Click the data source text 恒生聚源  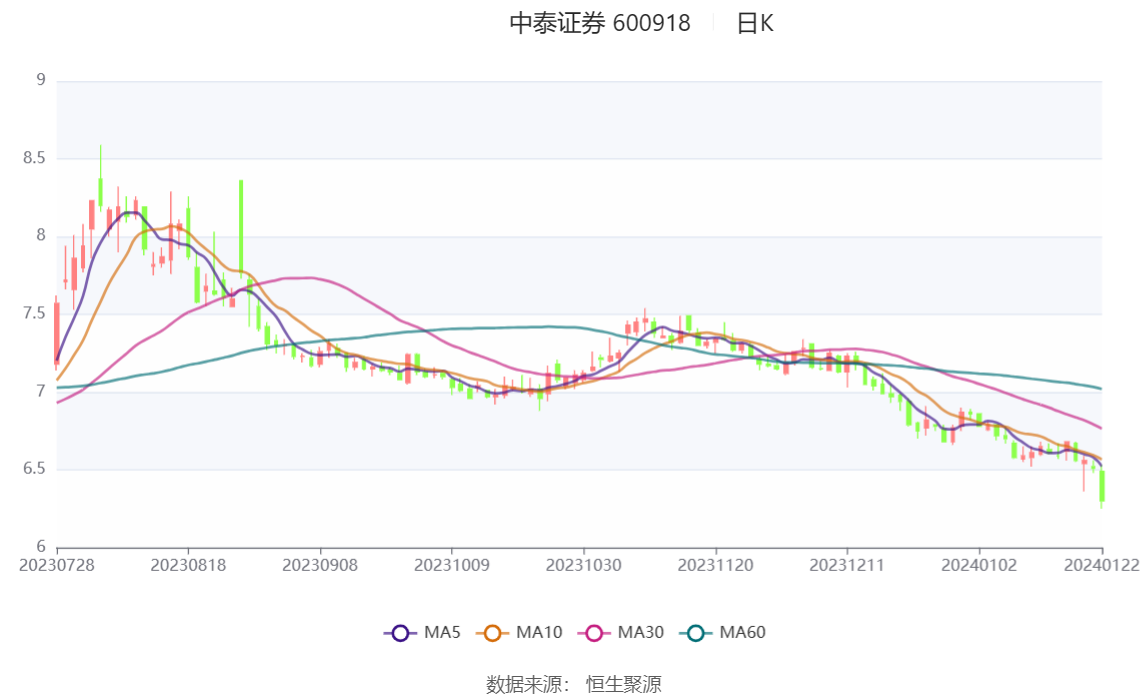coord(624,684)
